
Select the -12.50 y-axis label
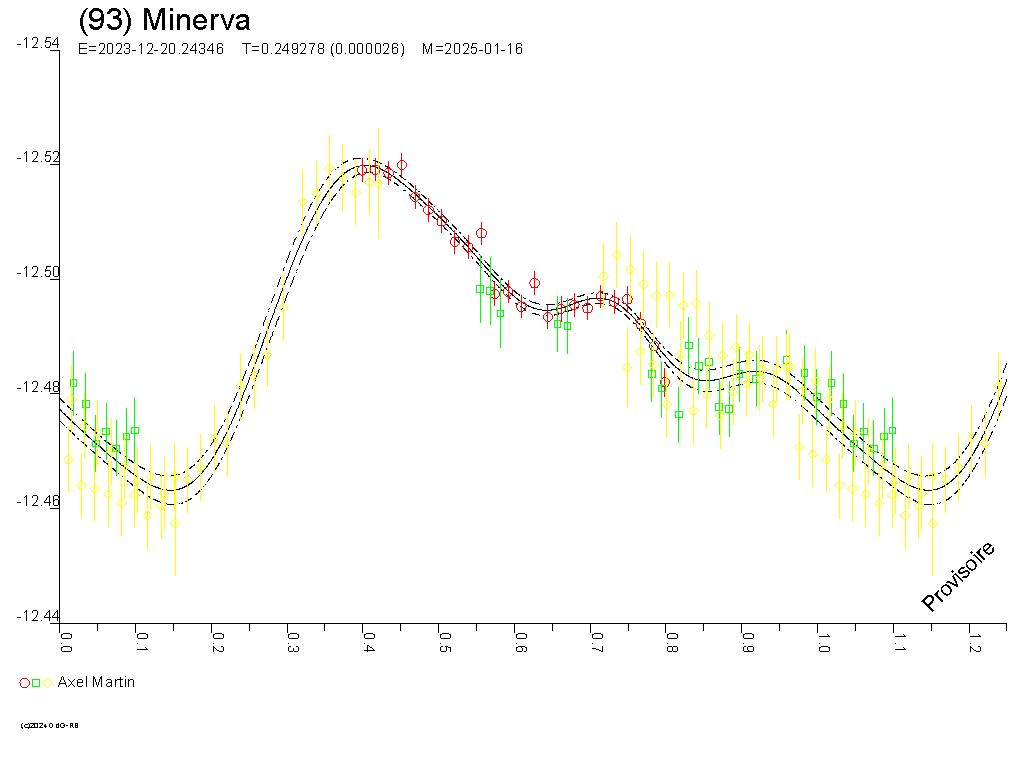click(x=38, y=272)
